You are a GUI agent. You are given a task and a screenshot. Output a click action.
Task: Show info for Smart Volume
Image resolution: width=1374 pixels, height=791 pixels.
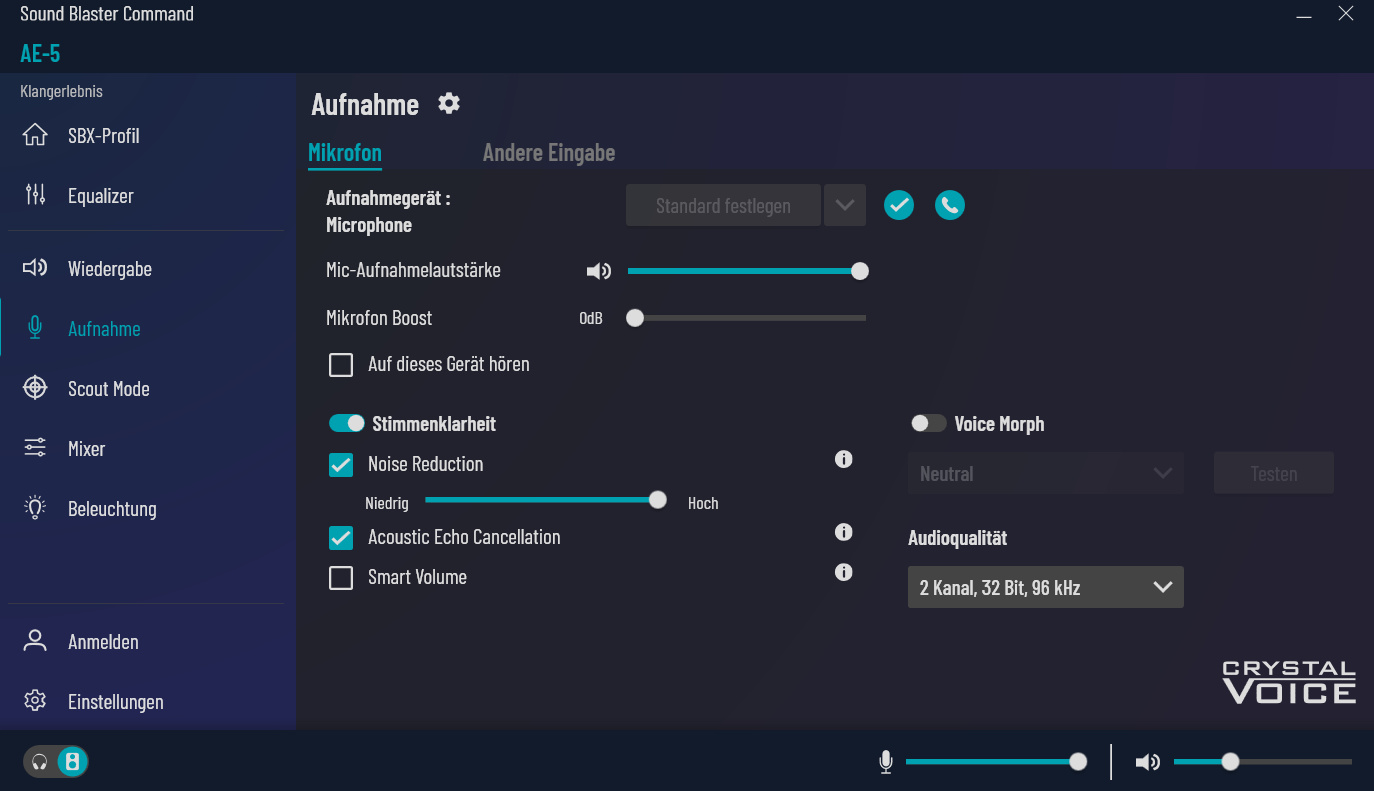(844, 572)
